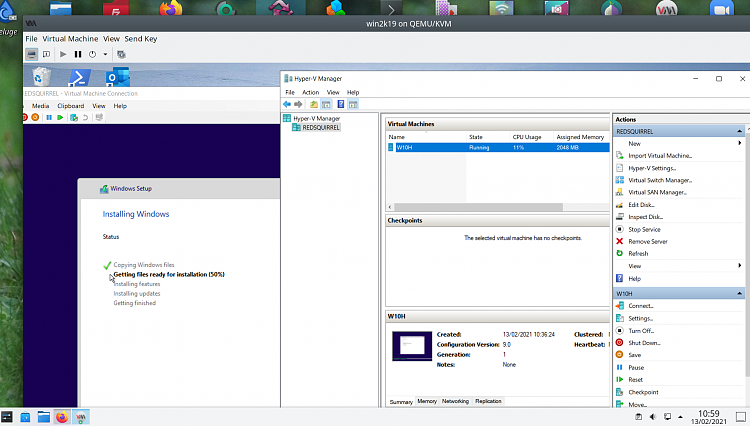Open Media menu in VM Connection window

click(40, 106)
